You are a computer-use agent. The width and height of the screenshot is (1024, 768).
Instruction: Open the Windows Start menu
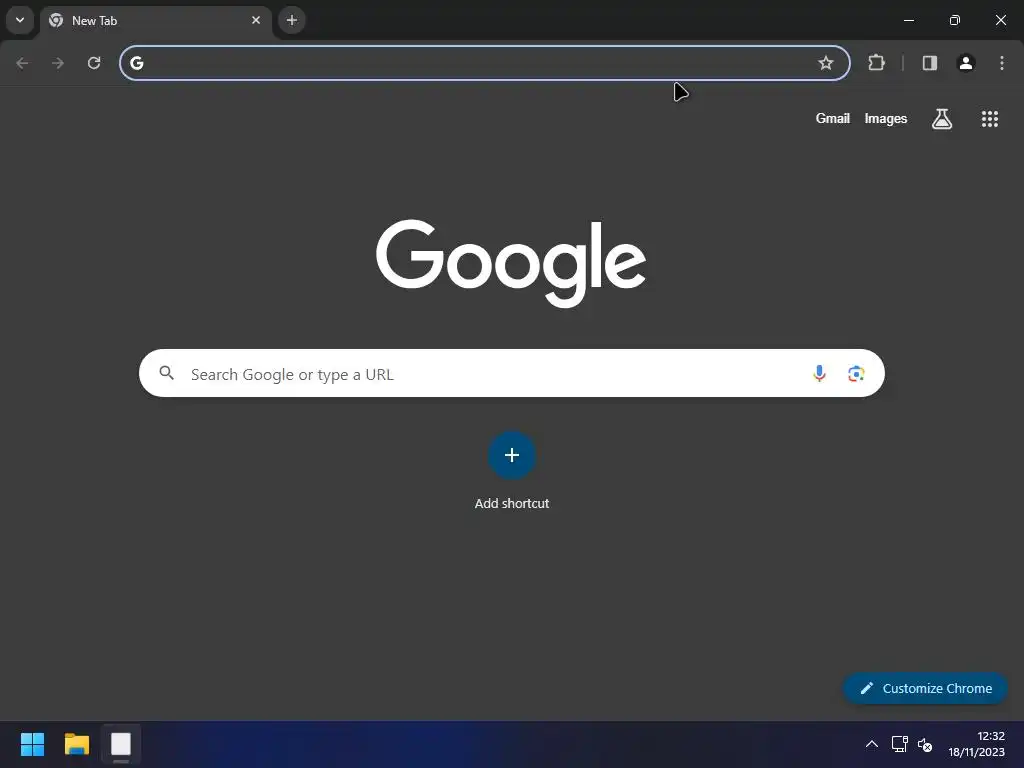[32, 744]
